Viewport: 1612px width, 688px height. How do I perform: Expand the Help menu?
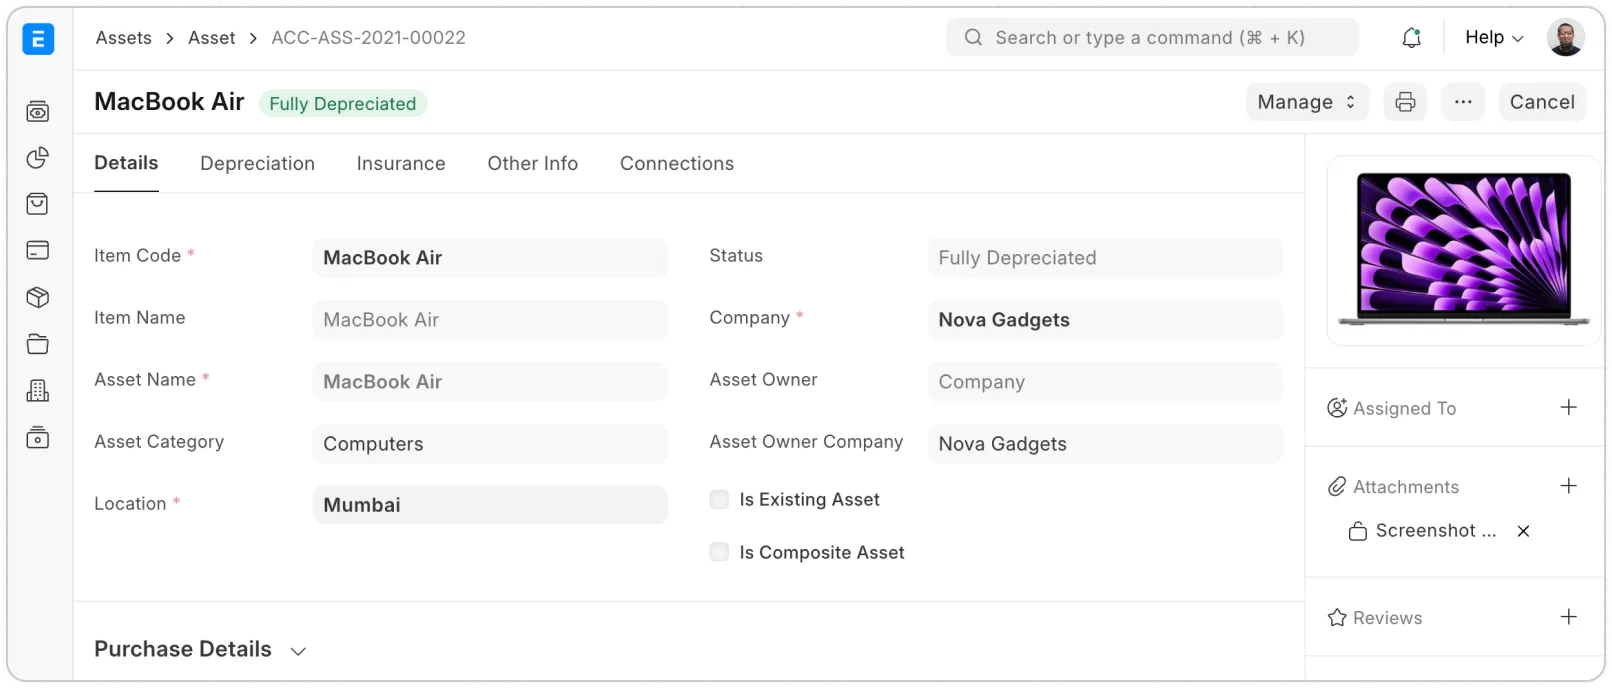click(x=1493, y=38)
